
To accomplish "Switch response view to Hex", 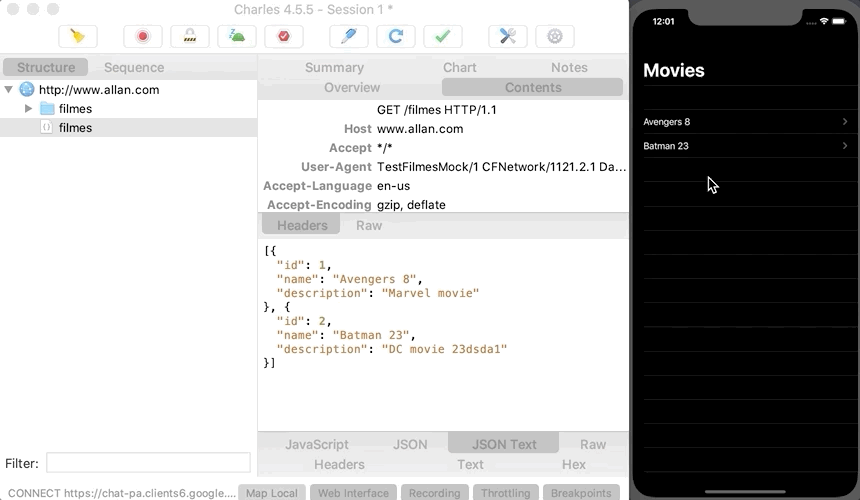I will (x=573, y=464).
